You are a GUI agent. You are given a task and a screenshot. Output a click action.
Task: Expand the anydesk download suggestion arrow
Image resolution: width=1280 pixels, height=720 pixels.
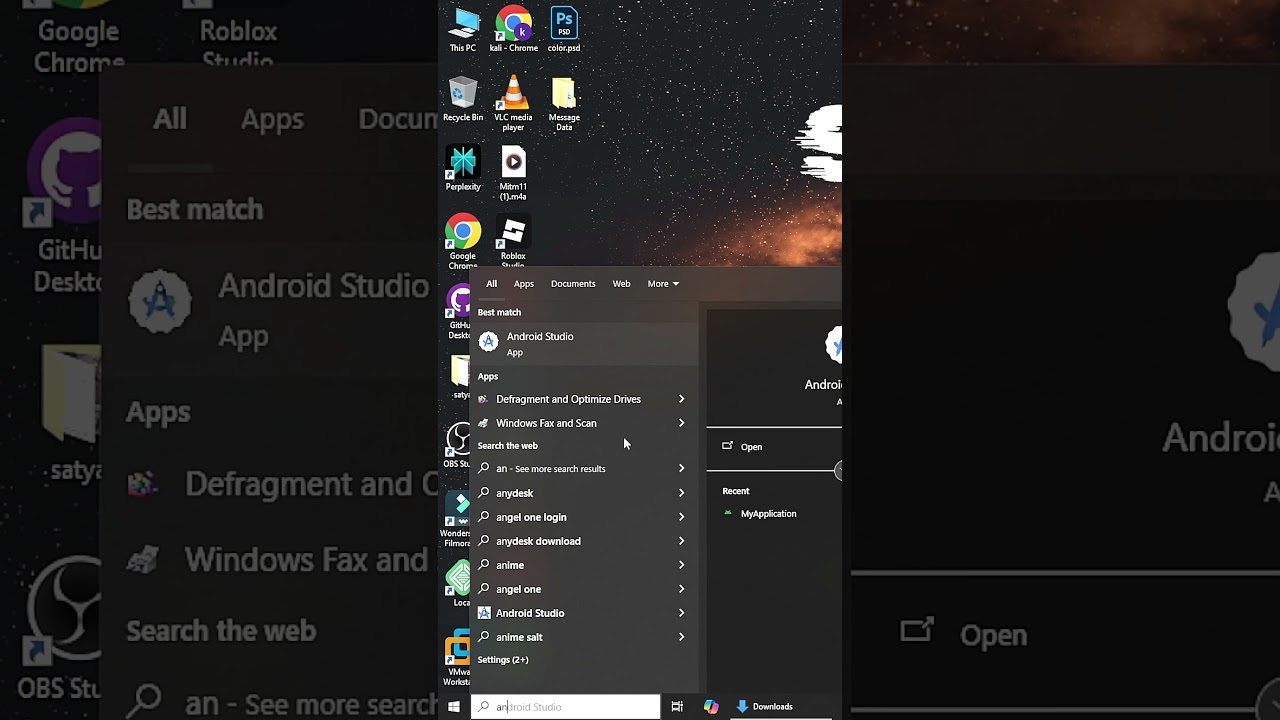[682, 541]
